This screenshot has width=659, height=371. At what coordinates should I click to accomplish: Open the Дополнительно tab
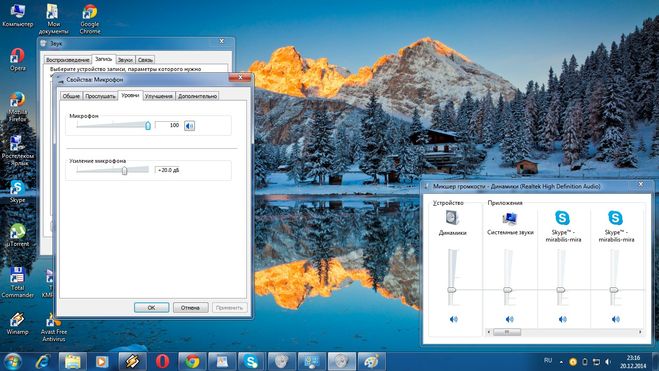pyautogui.click(x=197, y=96)
